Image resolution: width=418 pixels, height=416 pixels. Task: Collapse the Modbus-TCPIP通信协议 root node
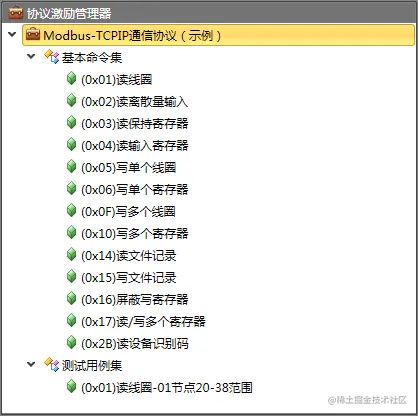pyautogui.click(x=12, y=34)
